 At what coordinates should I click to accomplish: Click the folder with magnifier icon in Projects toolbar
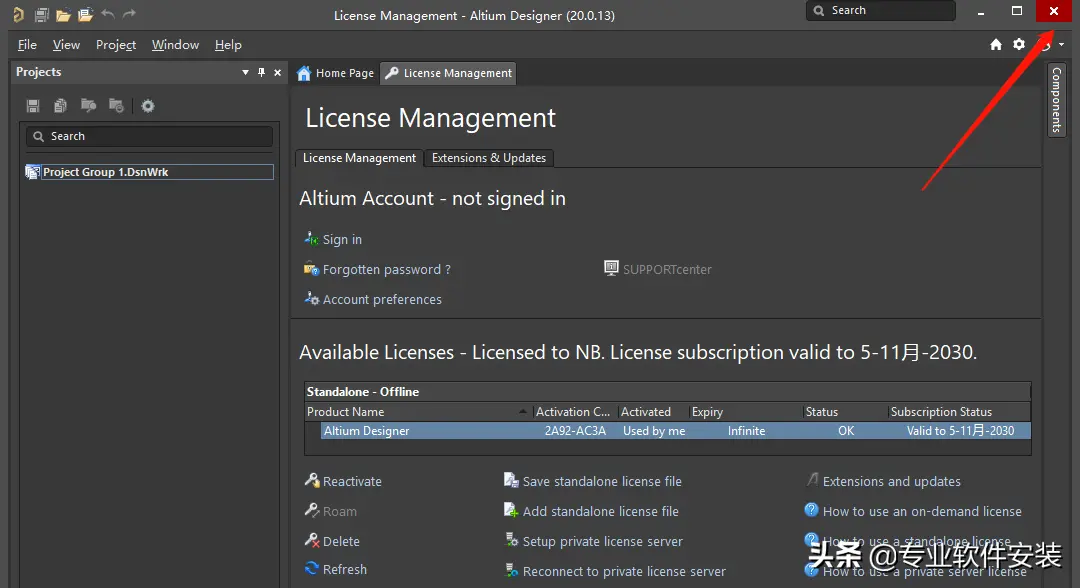pyautogui.click(x=88, y=105)
